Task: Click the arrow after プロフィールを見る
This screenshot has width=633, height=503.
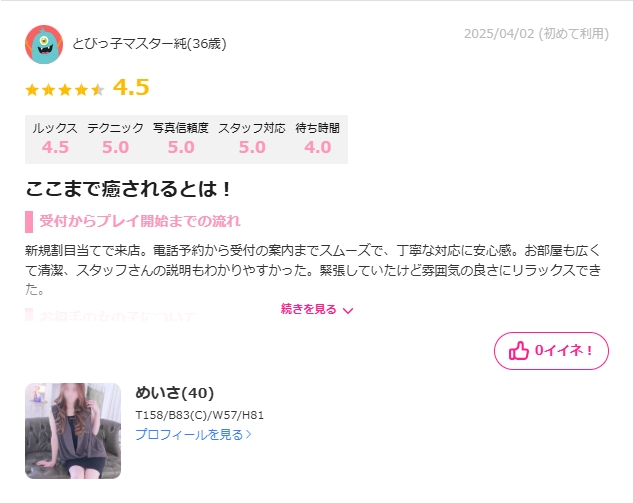Action: [249, 434]
